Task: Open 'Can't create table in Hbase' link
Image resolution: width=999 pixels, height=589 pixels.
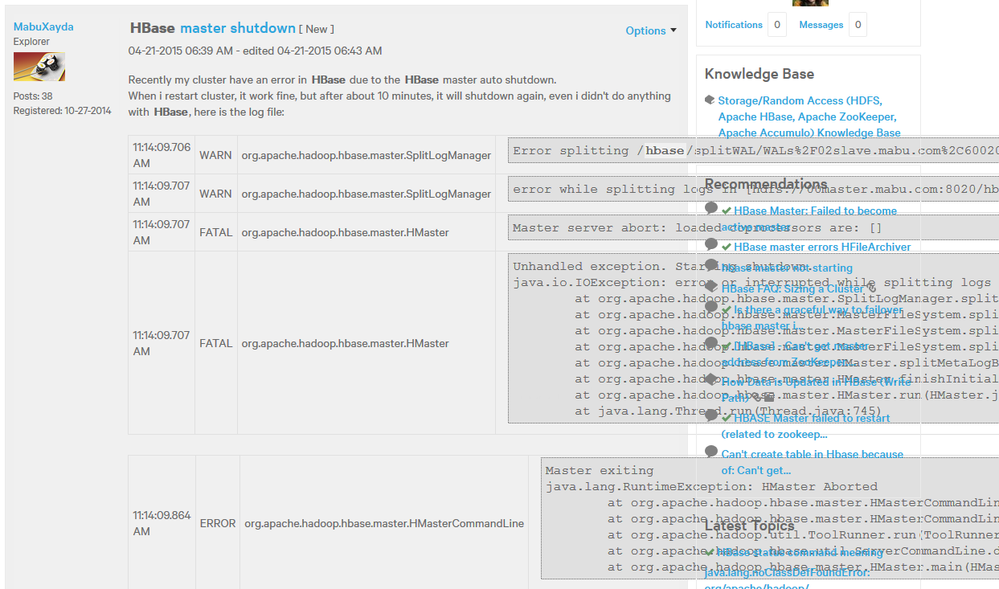Action: pyautogui.click(x=812, y=462)
